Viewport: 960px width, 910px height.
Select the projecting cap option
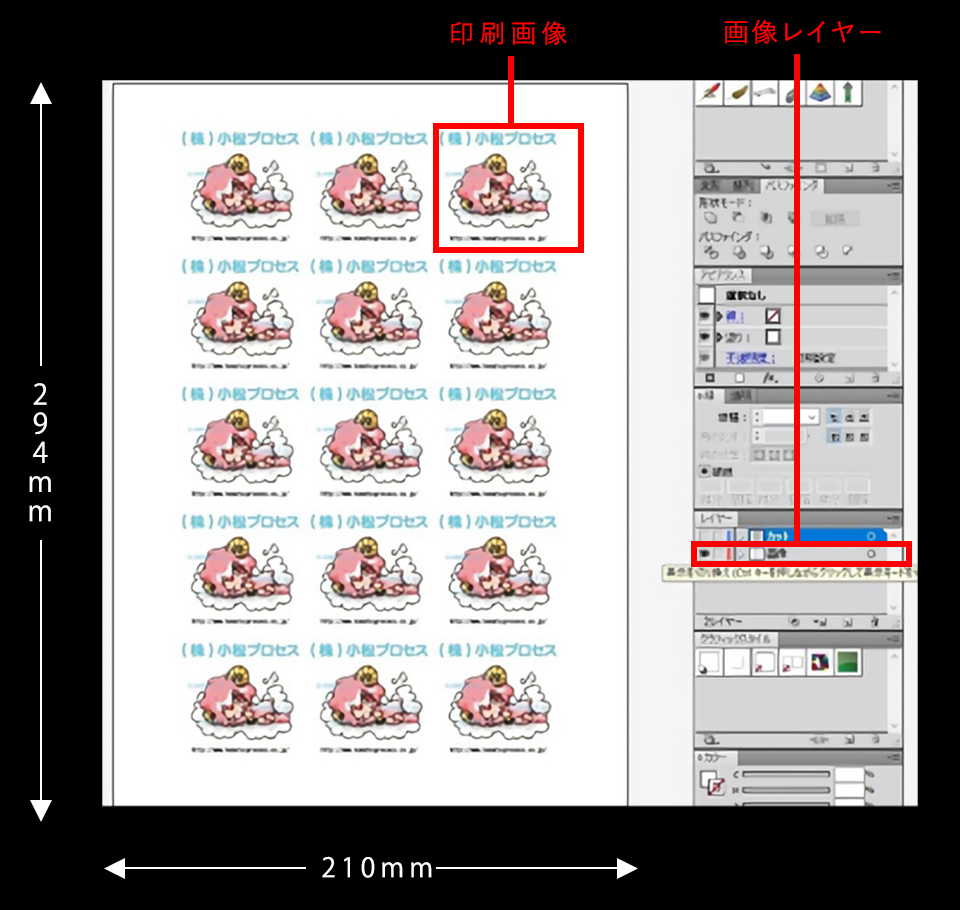(864, 417)
